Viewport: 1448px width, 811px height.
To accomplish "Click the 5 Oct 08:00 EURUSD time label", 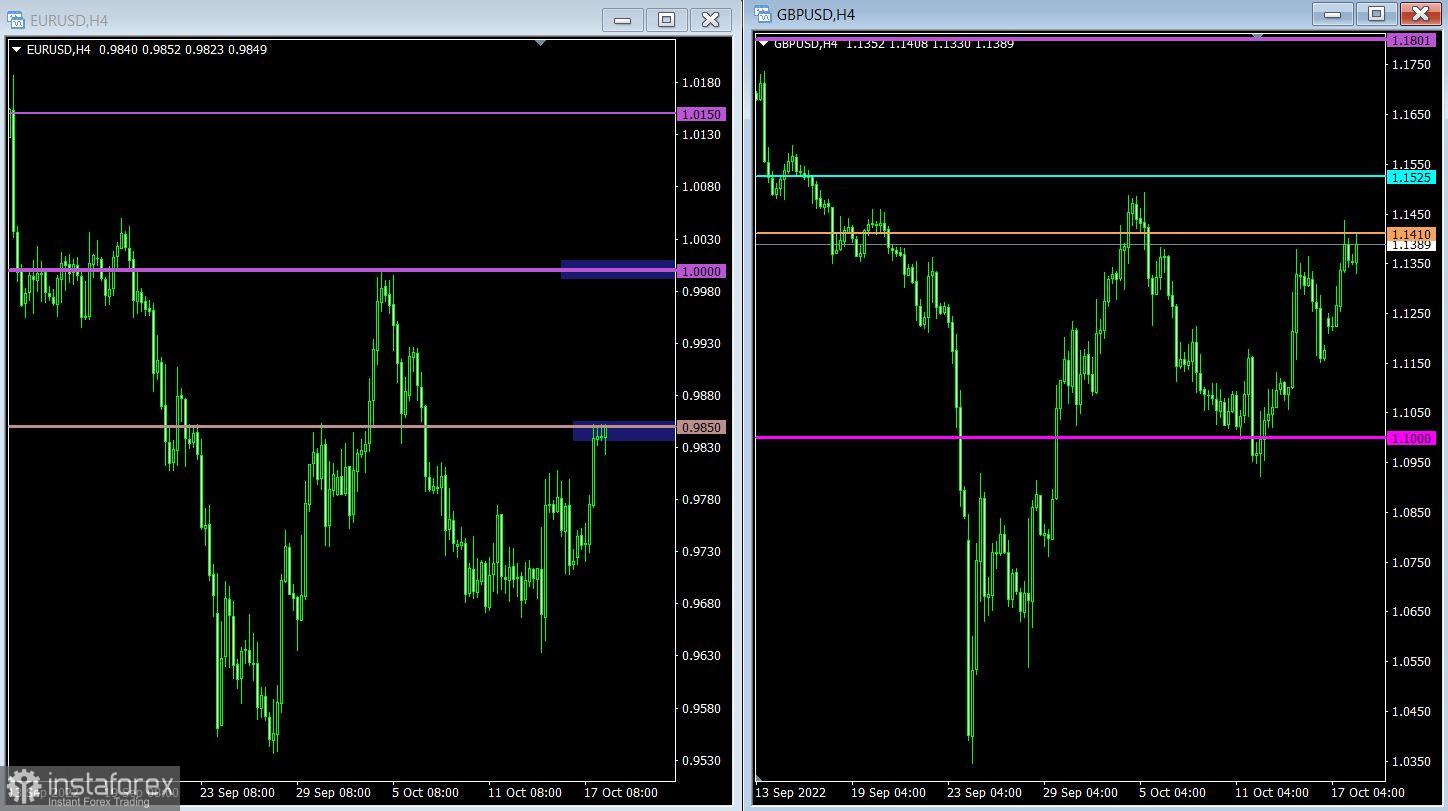I will click(x=426, y=793).
